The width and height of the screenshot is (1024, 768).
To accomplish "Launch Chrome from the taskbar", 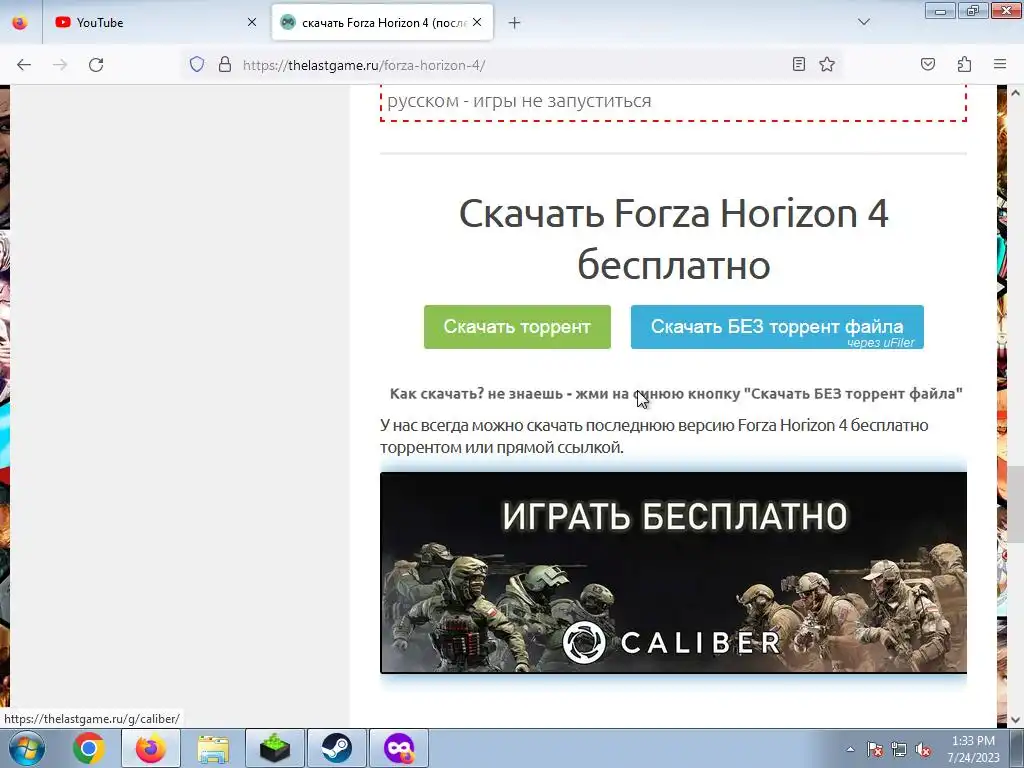I will 89,748.
